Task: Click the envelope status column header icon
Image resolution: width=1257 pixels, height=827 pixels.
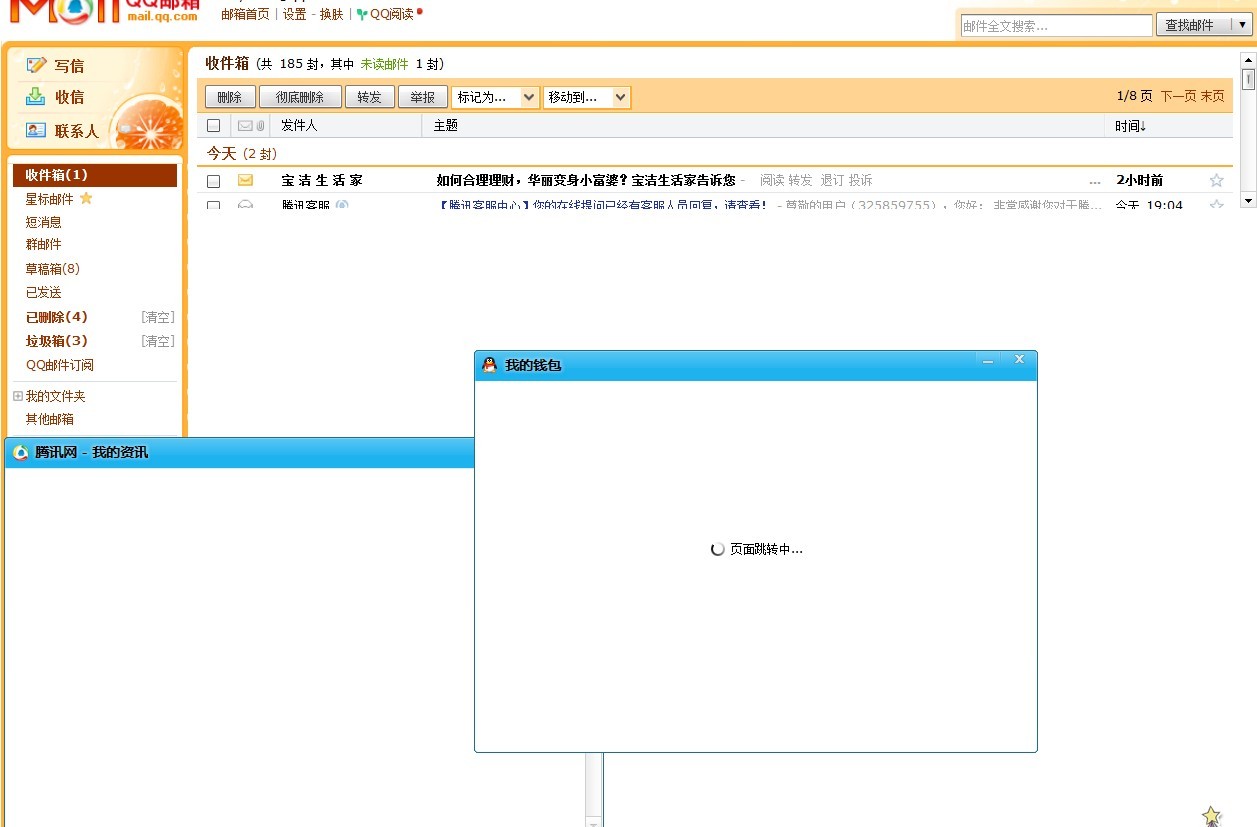Action: point(245,126)
